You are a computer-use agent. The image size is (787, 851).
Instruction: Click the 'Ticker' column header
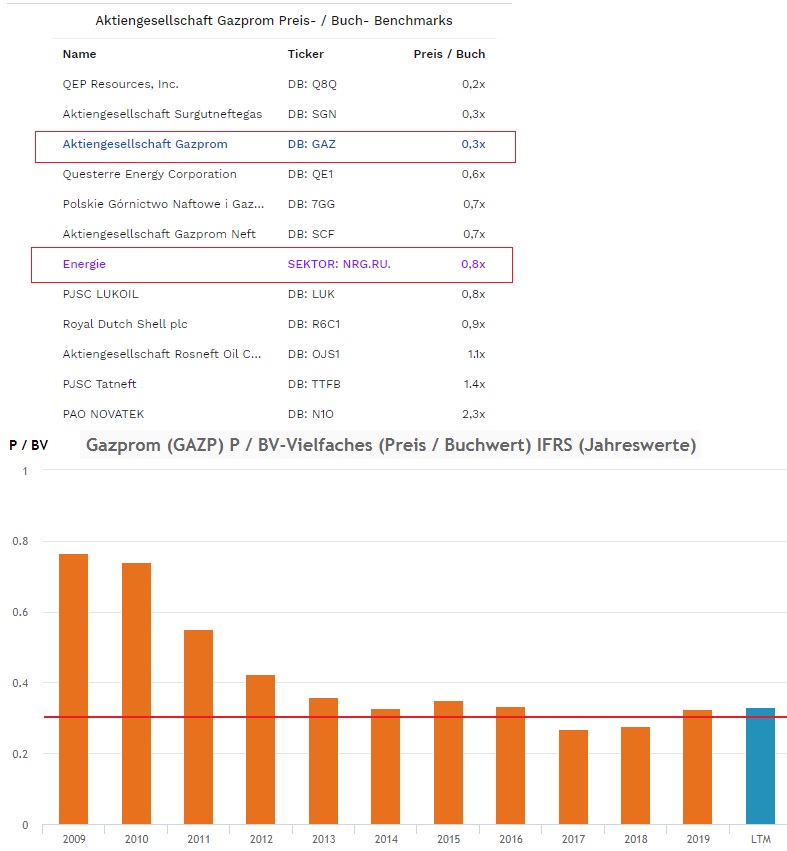(306, 54)
